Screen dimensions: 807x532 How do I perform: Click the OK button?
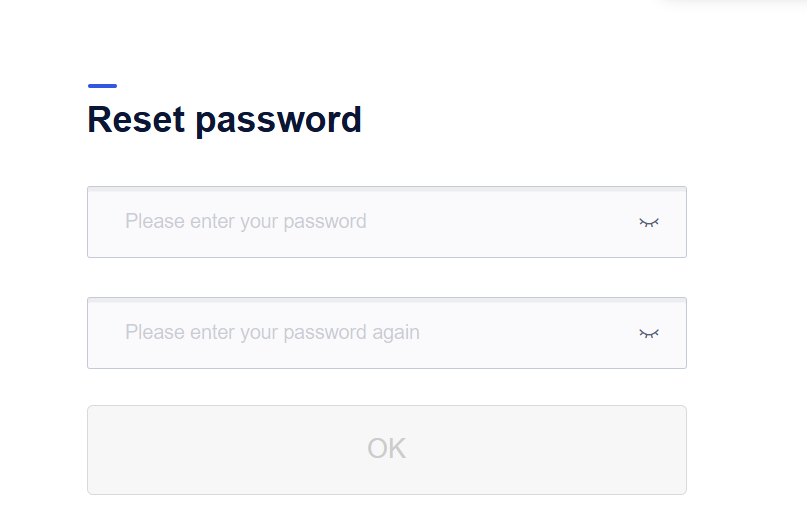click(x=387, y=450)
